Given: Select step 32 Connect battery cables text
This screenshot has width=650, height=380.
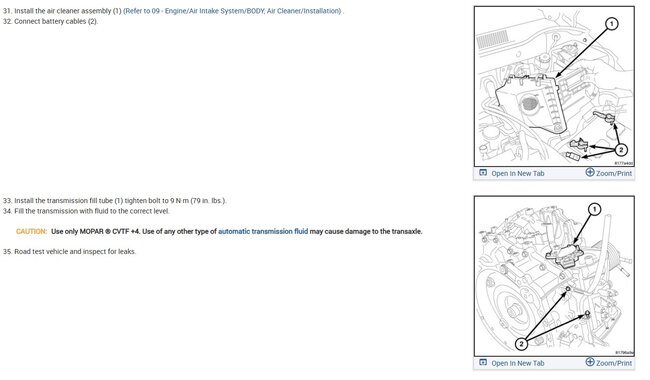Looking at the screenshot, I should point(51,22).
